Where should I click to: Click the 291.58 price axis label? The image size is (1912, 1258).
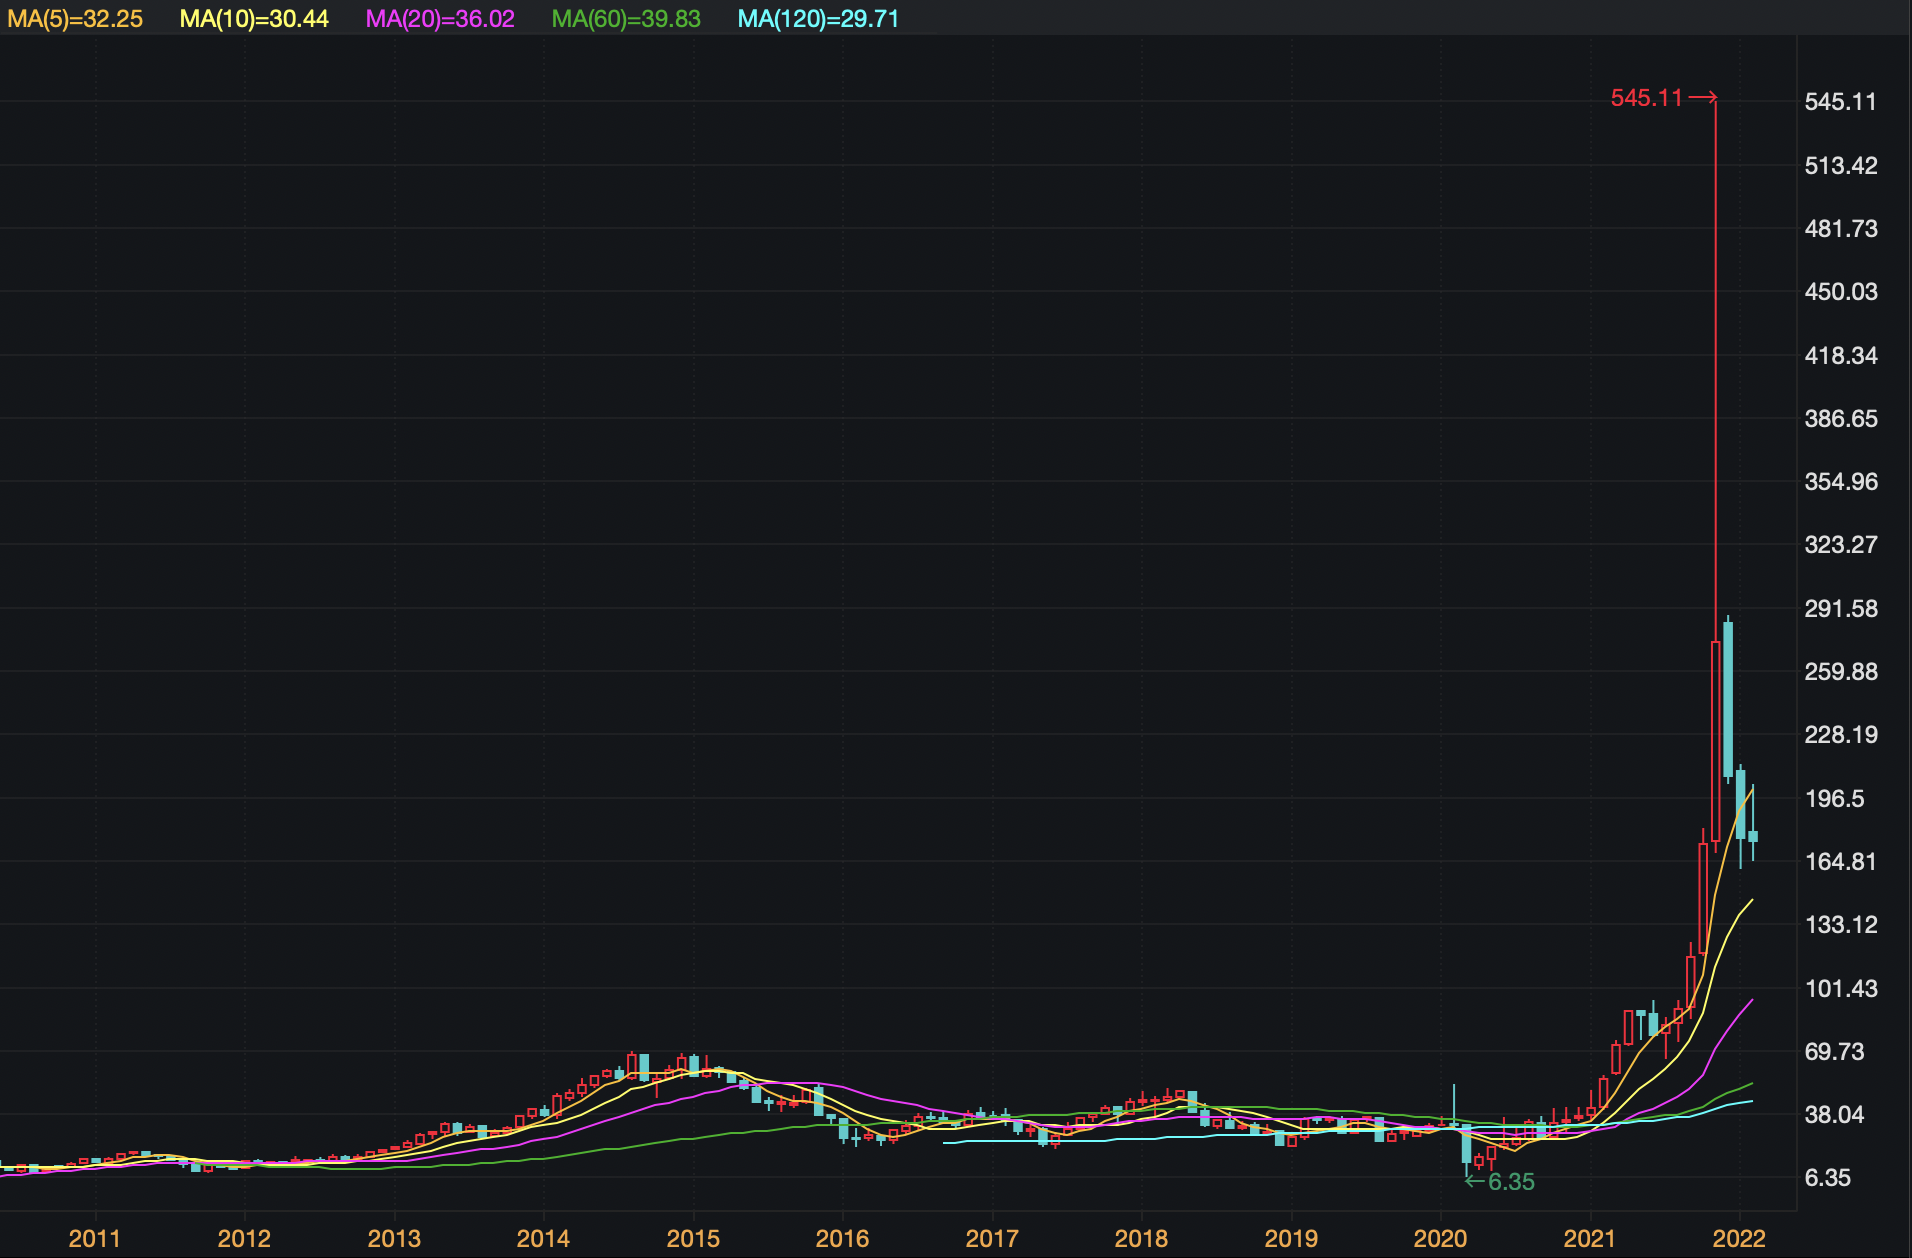(1841, 609)
